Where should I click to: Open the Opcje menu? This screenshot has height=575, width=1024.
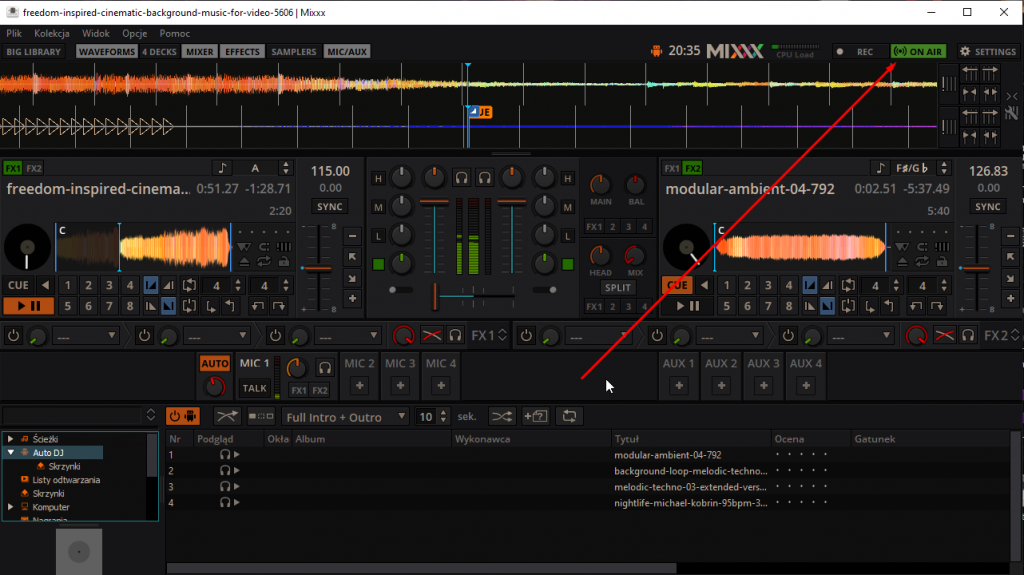click(x=135, y=33)
